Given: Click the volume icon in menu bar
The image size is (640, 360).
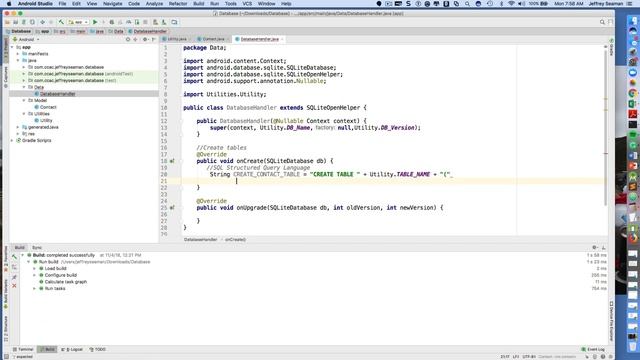Looking at the screenshot, I should pyautogui.click(x=521, y=4).
